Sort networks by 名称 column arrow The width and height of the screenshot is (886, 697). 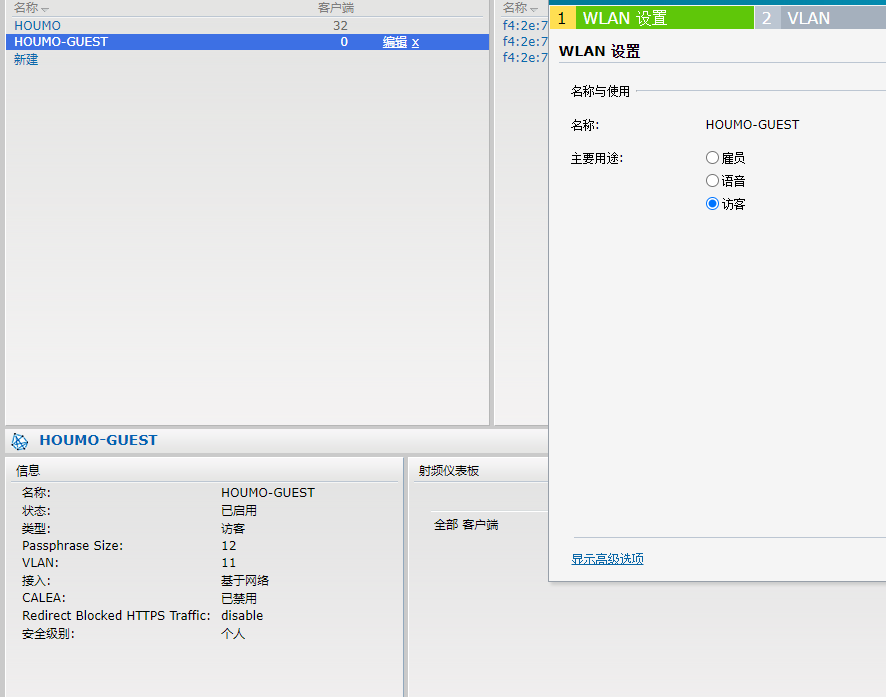coord(45,10)
